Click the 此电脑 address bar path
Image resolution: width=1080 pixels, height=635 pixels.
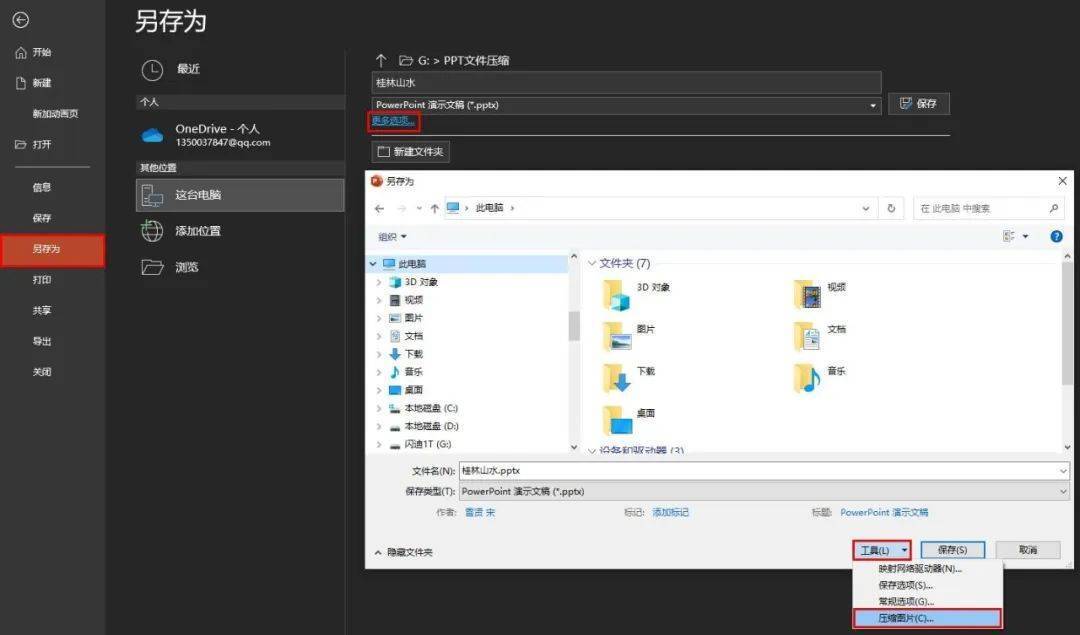[x=490, y=208]
